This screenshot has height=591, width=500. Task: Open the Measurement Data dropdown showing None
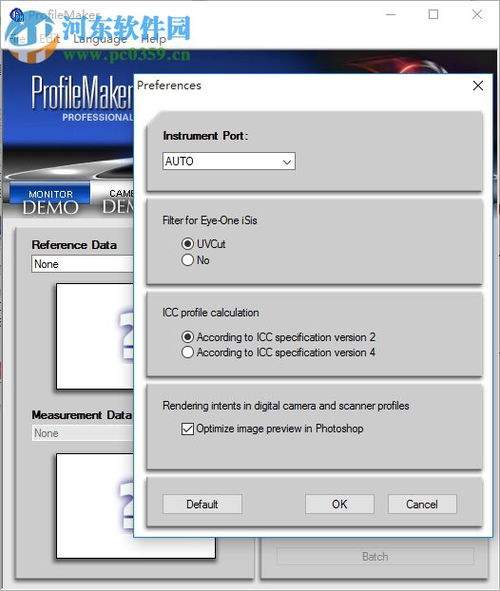83,433
